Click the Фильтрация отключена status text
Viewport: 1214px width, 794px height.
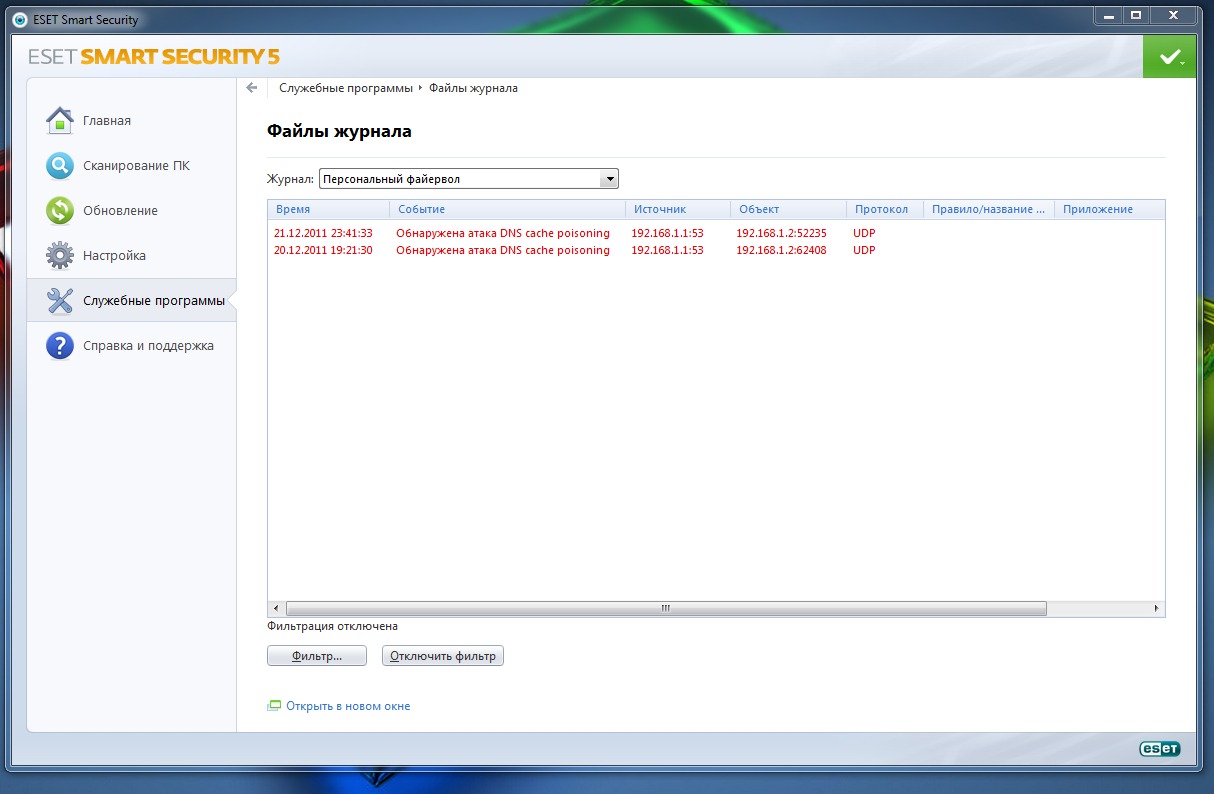(x=333, y=626)
